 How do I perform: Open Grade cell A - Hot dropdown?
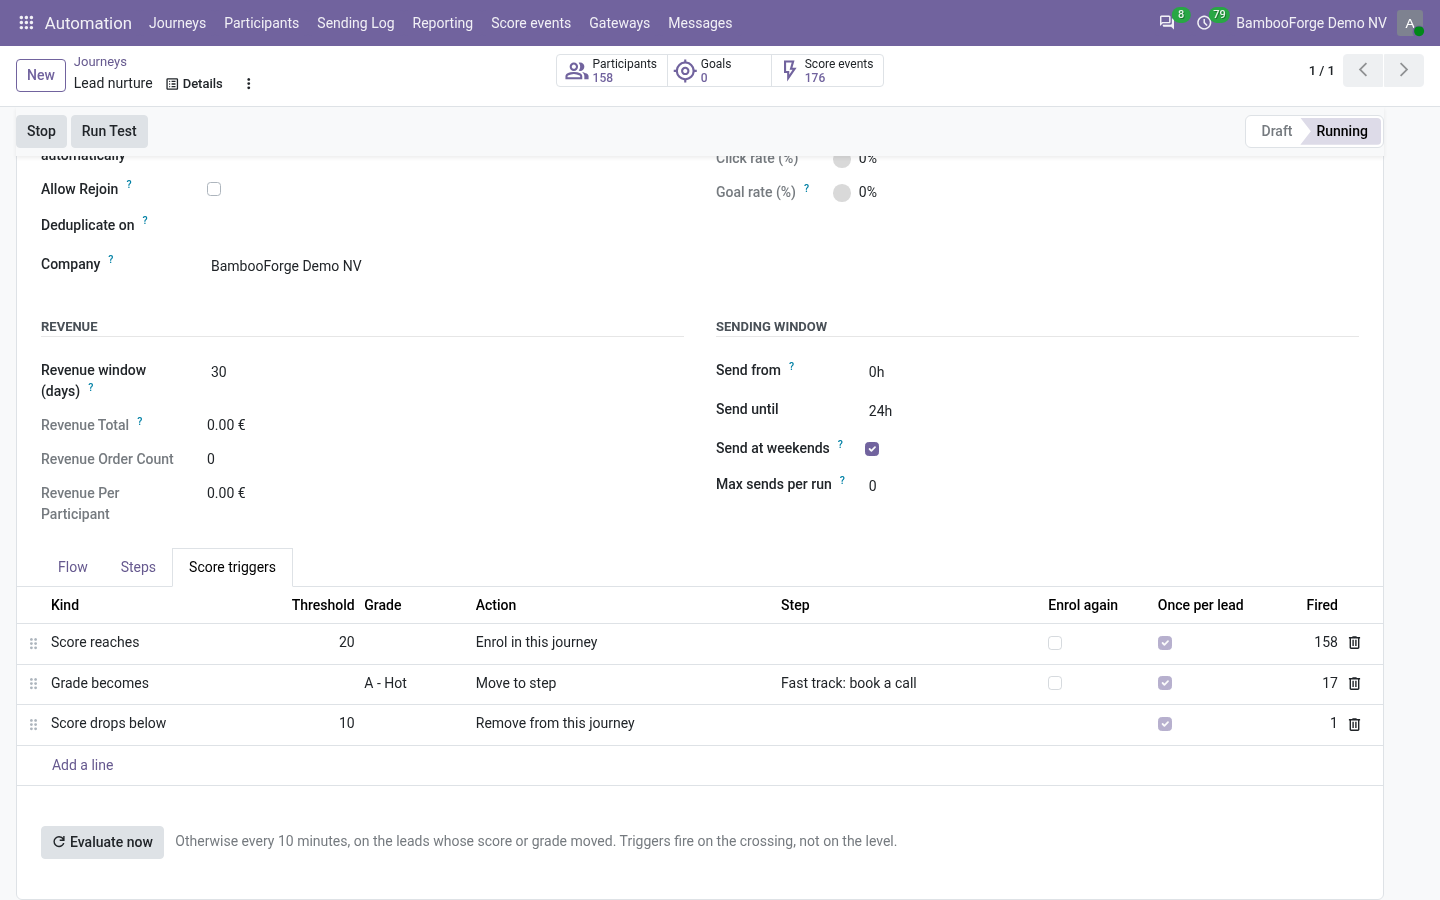(x=414, y=683)
